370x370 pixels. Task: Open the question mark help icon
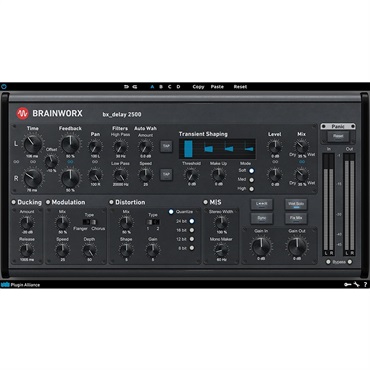365,284
